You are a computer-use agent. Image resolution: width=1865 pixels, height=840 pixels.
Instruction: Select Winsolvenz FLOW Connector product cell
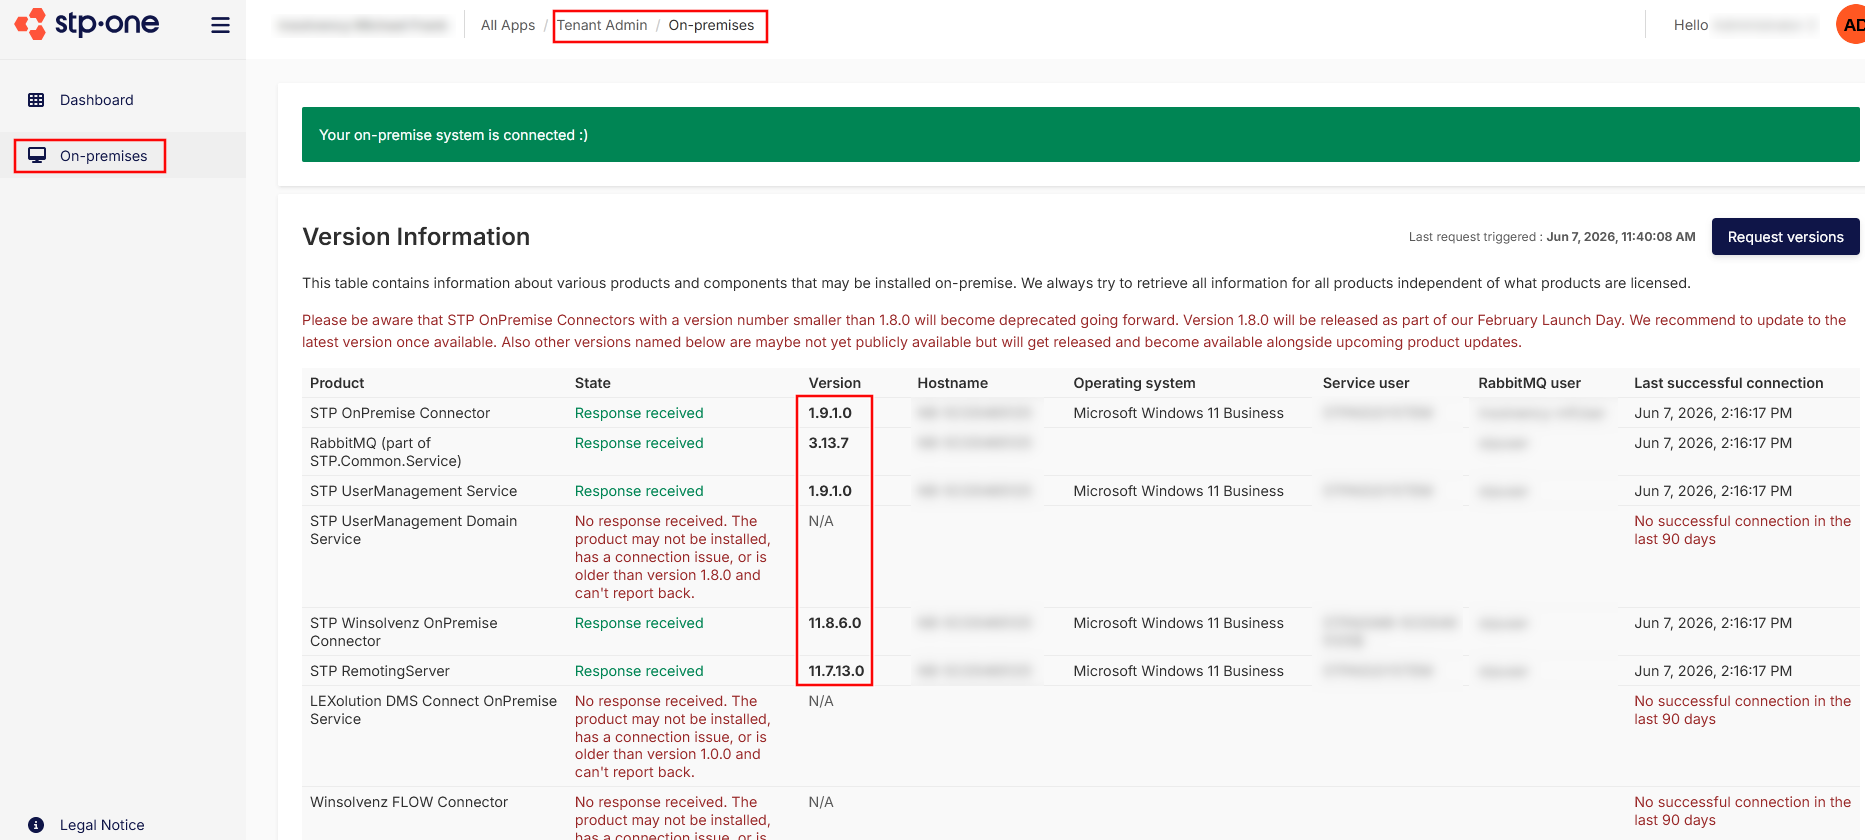[409, 802]
